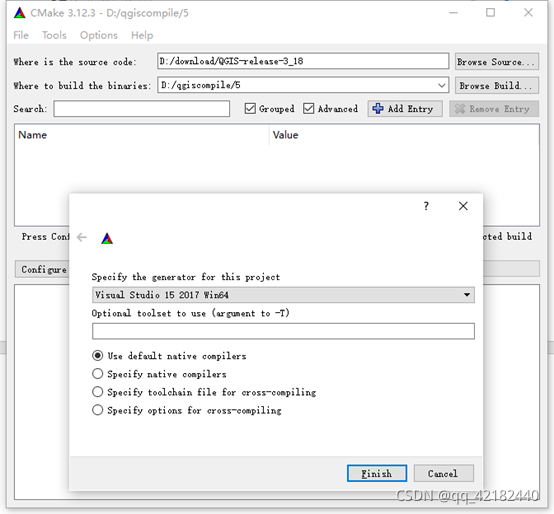554x514 pixels.
Task: Click the Finish button
Action: [377, 473]
